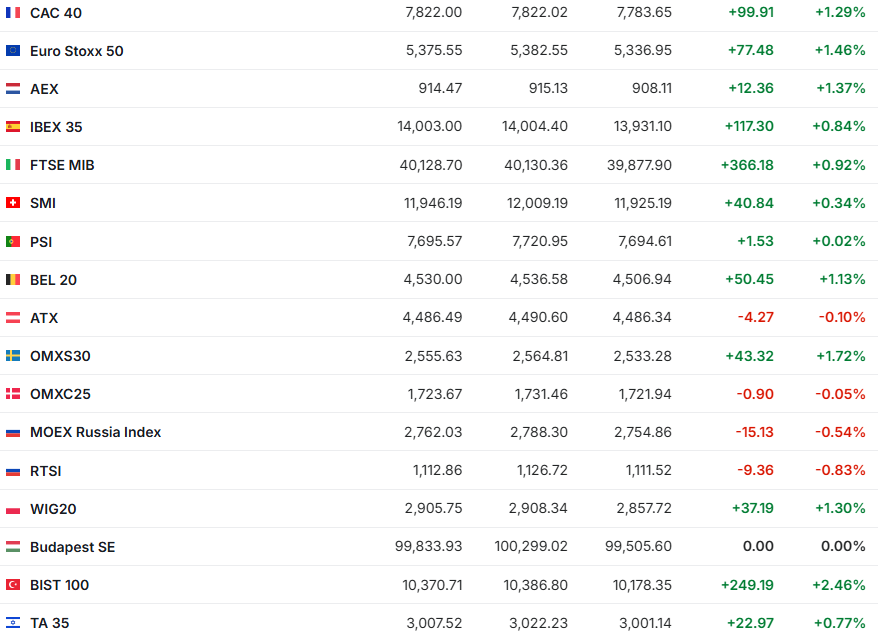Click the Belgium flag beside BEL 20
Viewport: 878px width, 635px height.
pos(13,280)
